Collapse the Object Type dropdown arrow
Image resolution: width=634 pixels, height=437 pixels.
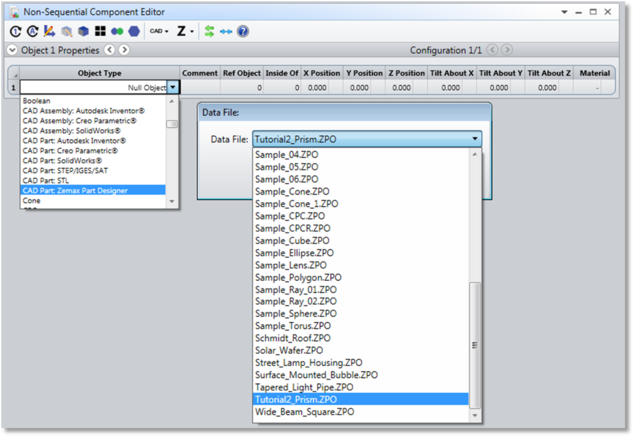(173, 88)
